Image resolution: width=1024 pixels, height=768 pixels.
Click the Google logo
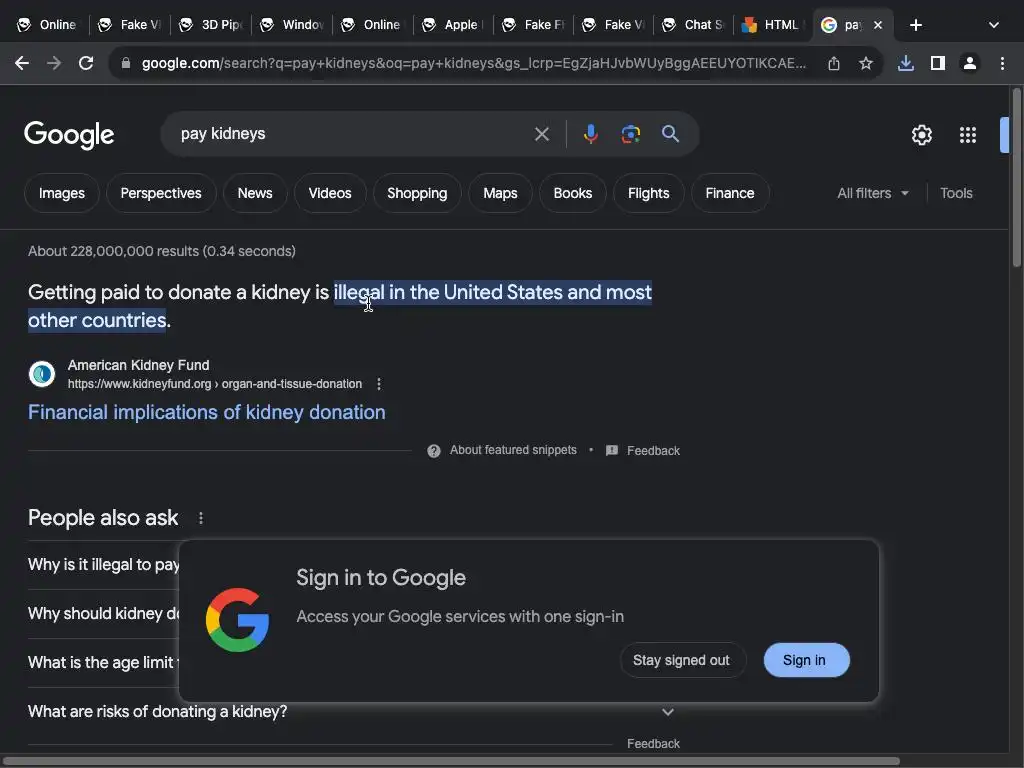69,135
